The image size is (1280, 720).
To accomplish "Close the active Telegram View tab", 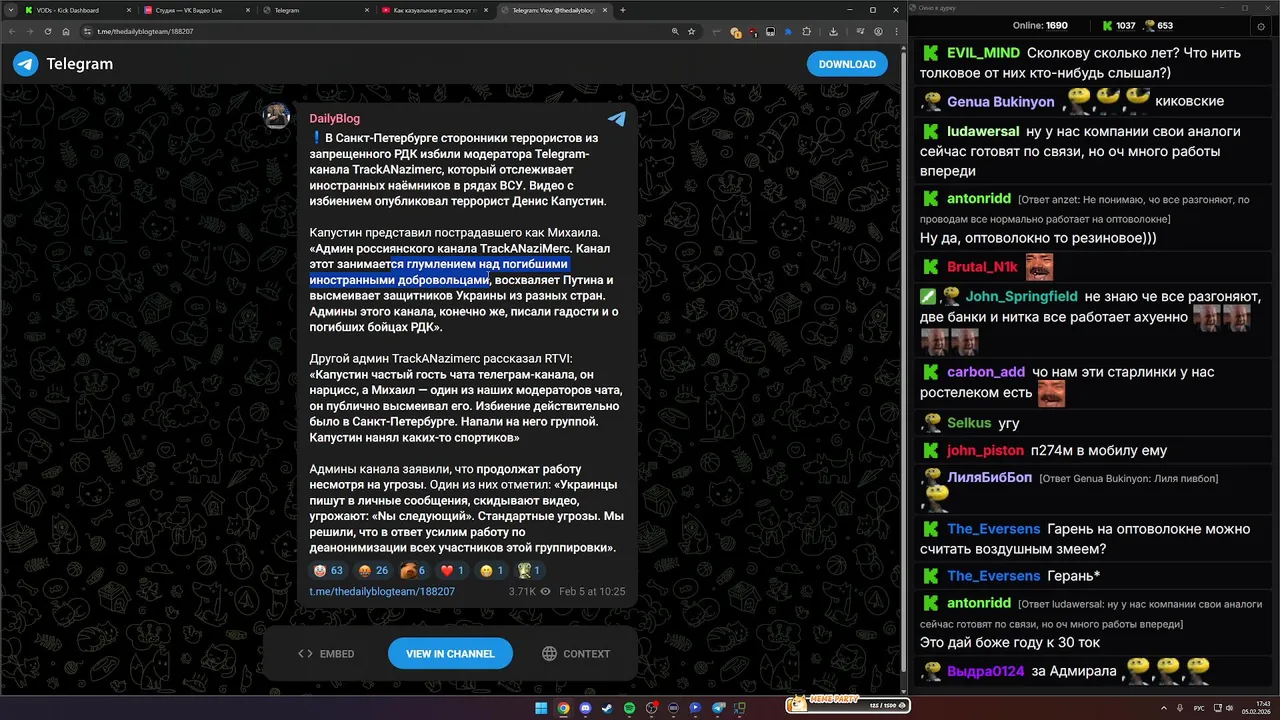I will (x=606, y=10).
